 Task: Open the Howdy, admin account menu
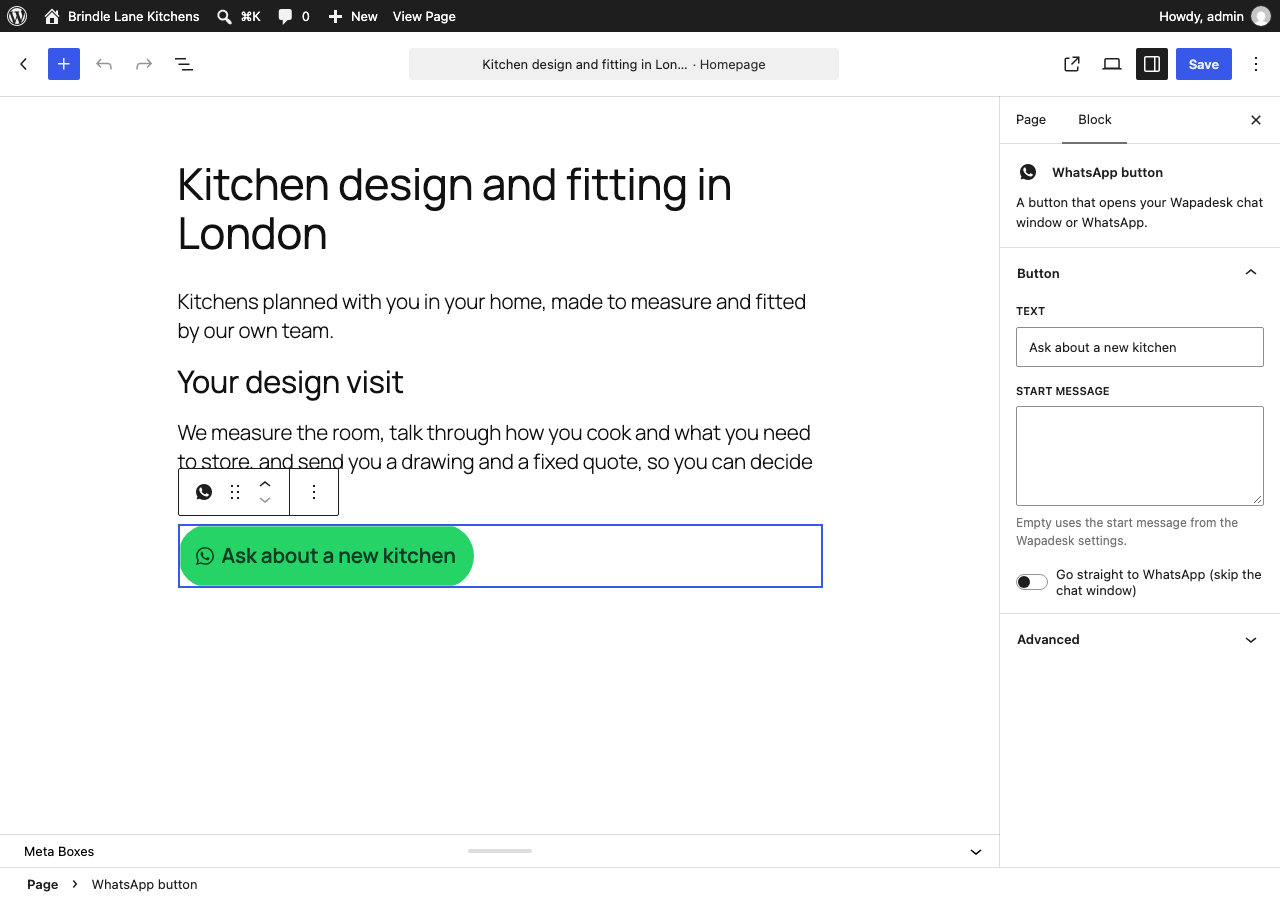pyautogui.click(x=1214, y=16)
